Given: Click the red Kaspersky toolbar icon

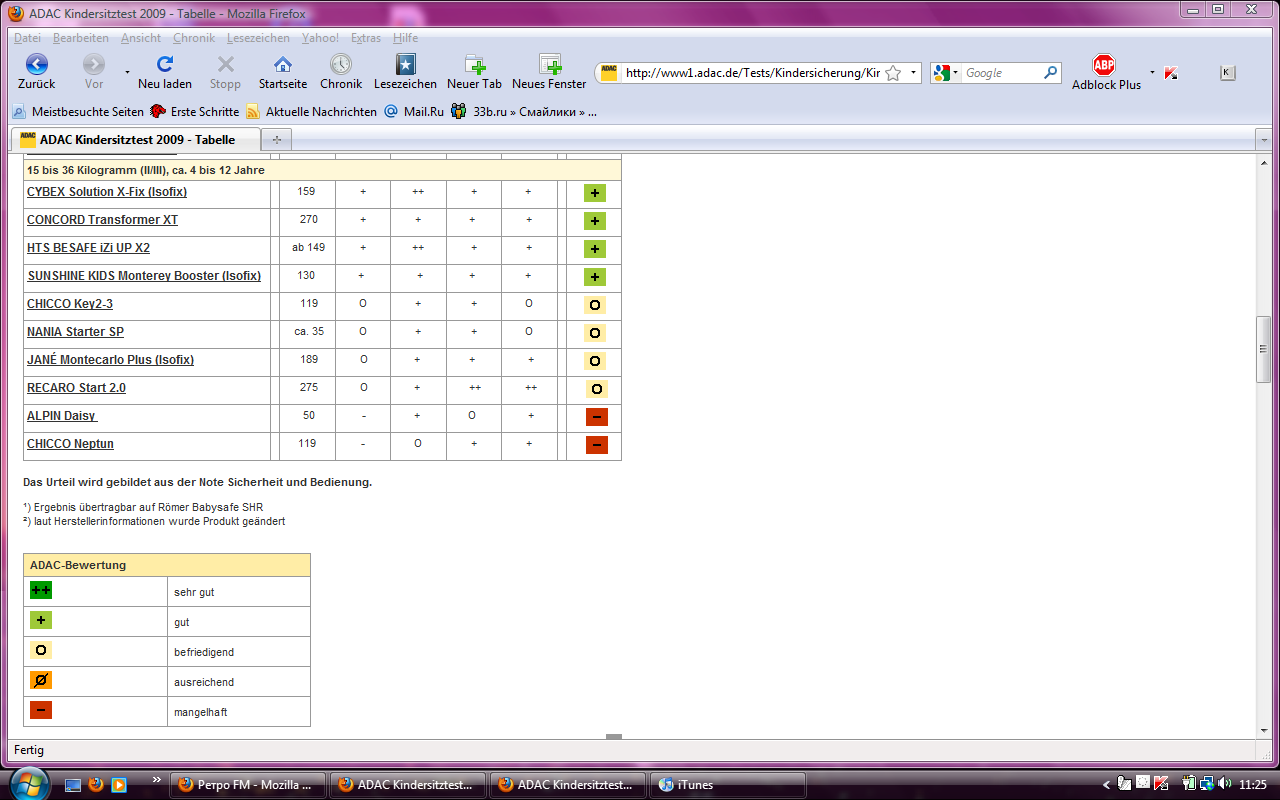Looking at the screenshot, I should (1170, 73).
